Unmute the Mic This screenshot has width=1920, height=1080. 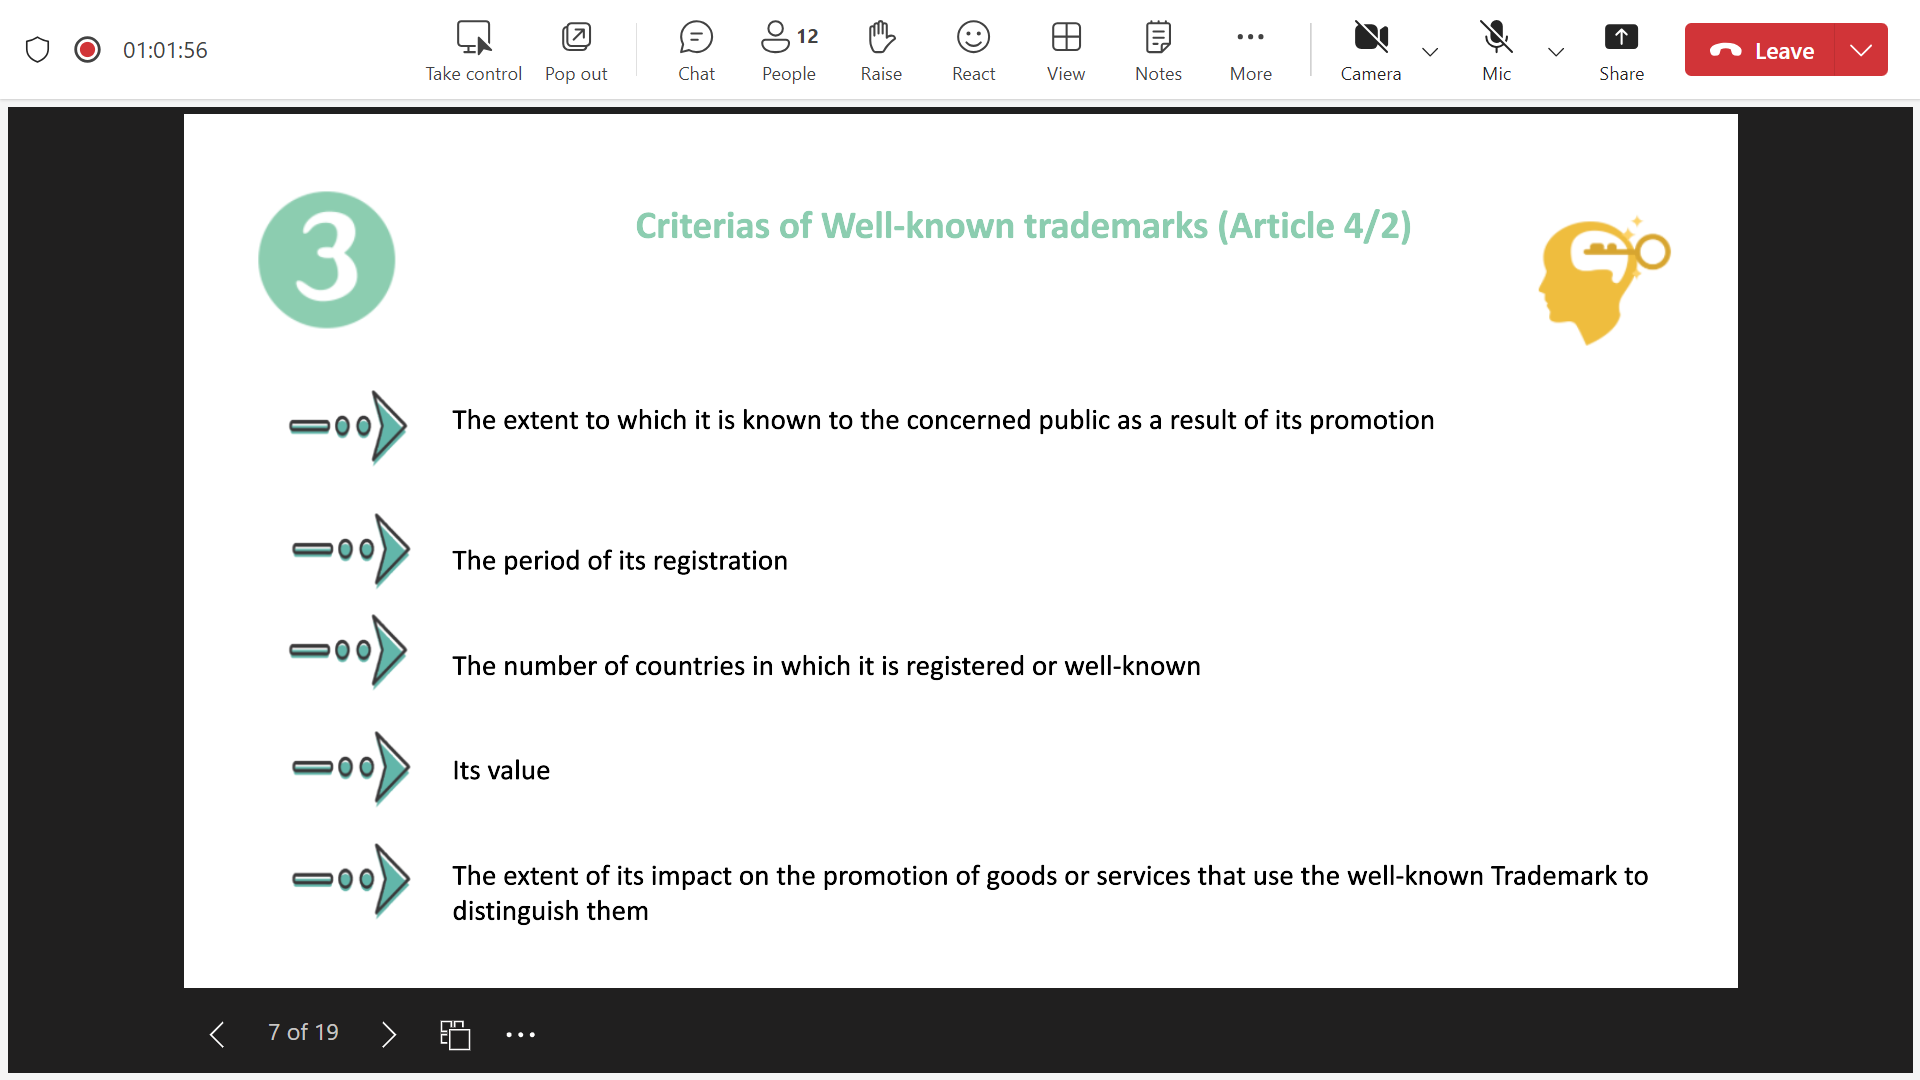pyautogui.click(x=1496, y=50)
